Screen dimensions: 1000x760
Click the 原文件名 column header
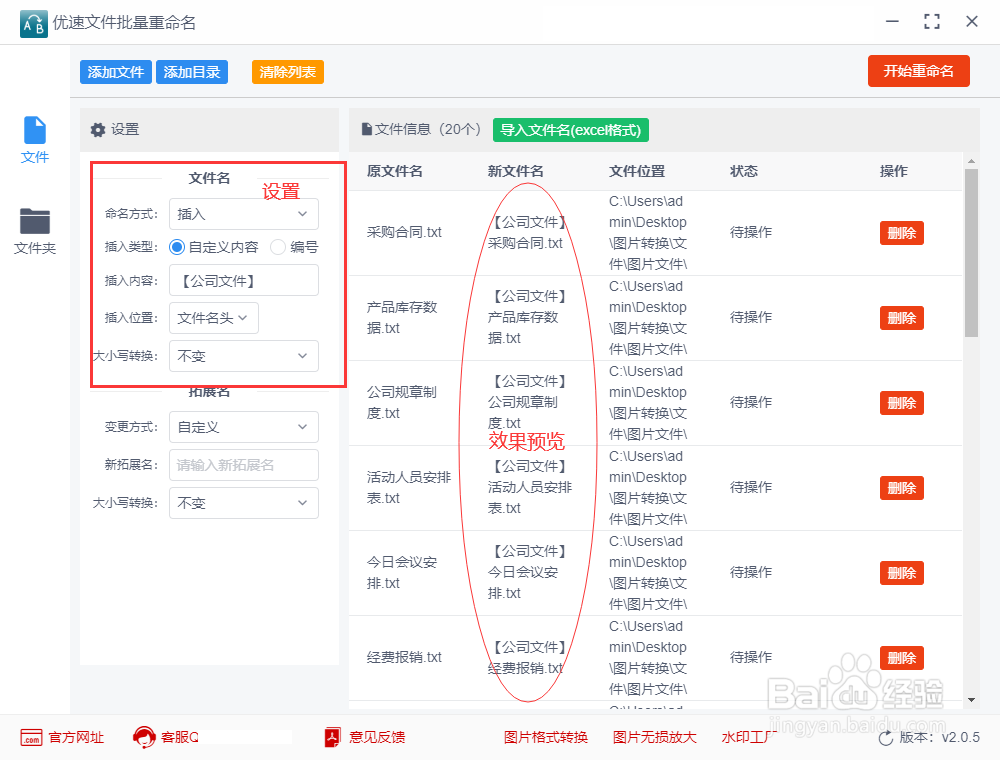click(395, 171)
